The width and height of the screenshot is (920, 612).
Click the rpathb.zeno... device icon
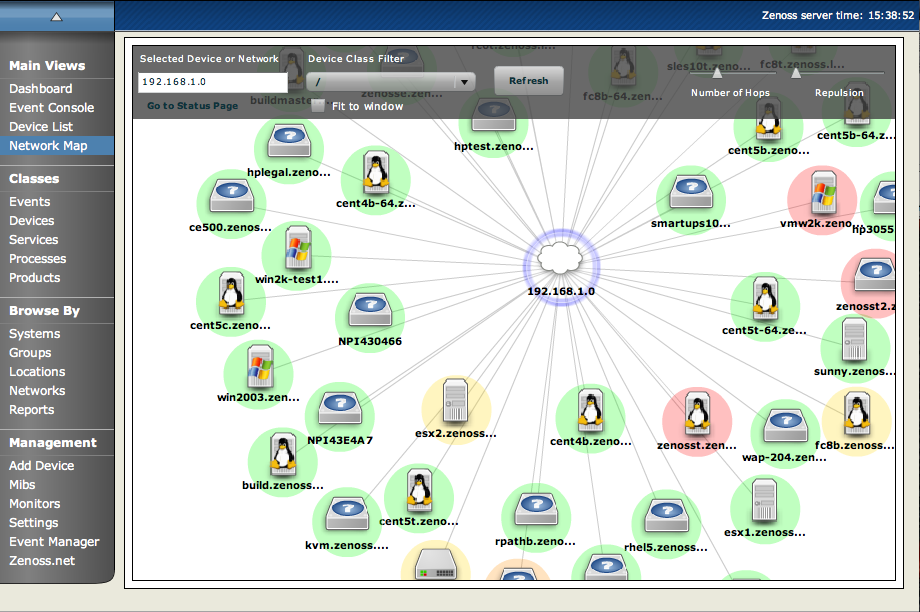coord(536,509)
